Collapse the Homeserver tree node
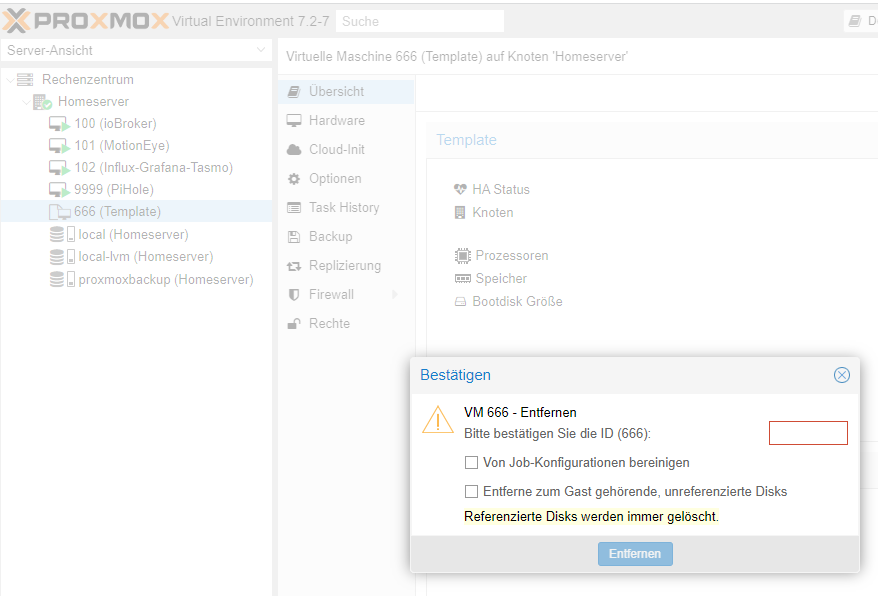This screenshot has width=878, height=596. tap(26, 102)
